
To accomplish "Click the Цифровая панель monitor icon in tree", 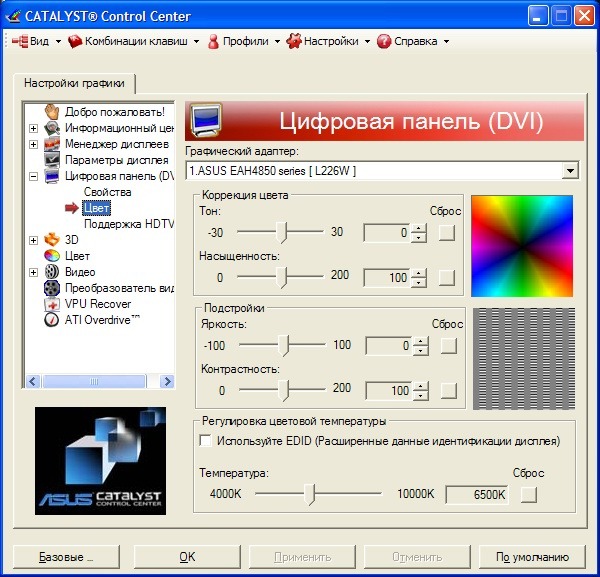I will (52, 176).
